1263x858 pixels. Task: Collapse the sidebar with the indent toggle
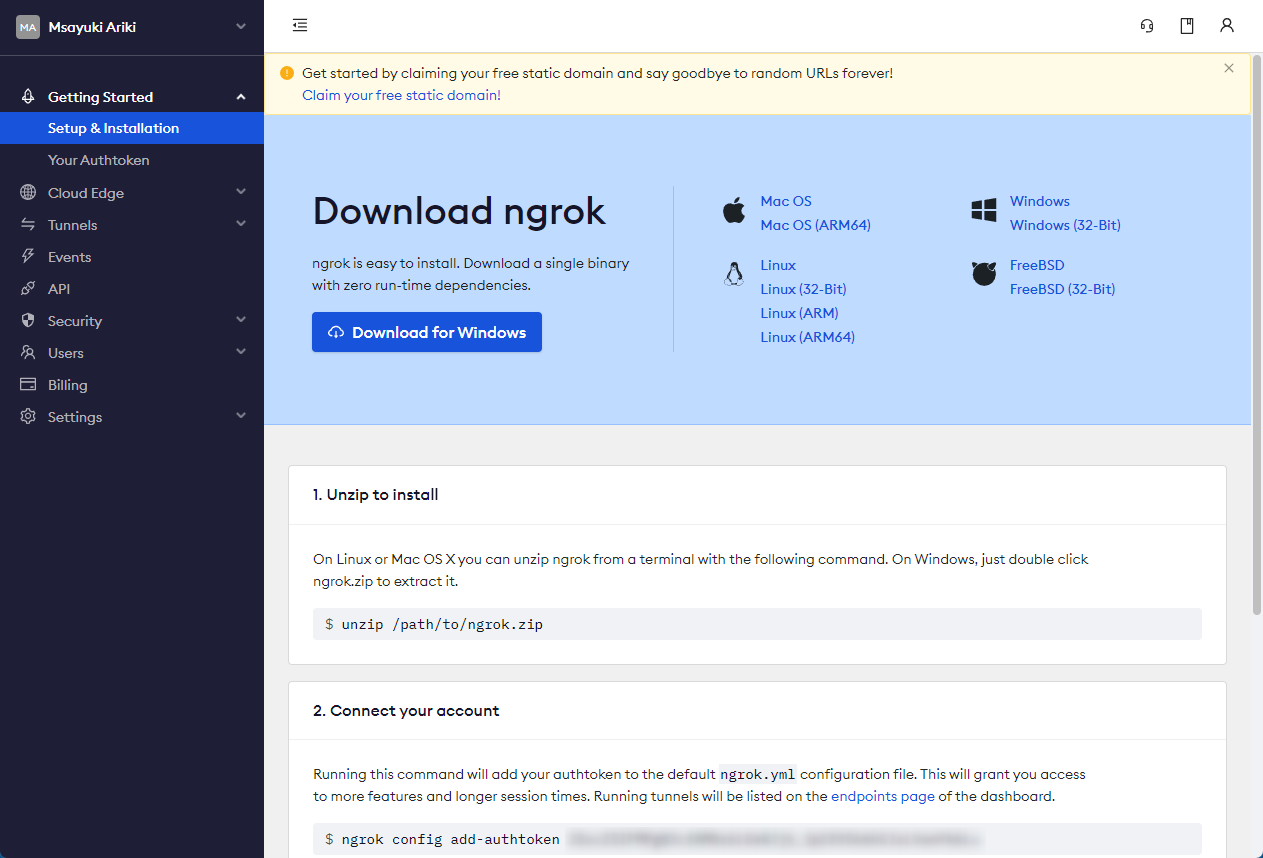[299, 25]
